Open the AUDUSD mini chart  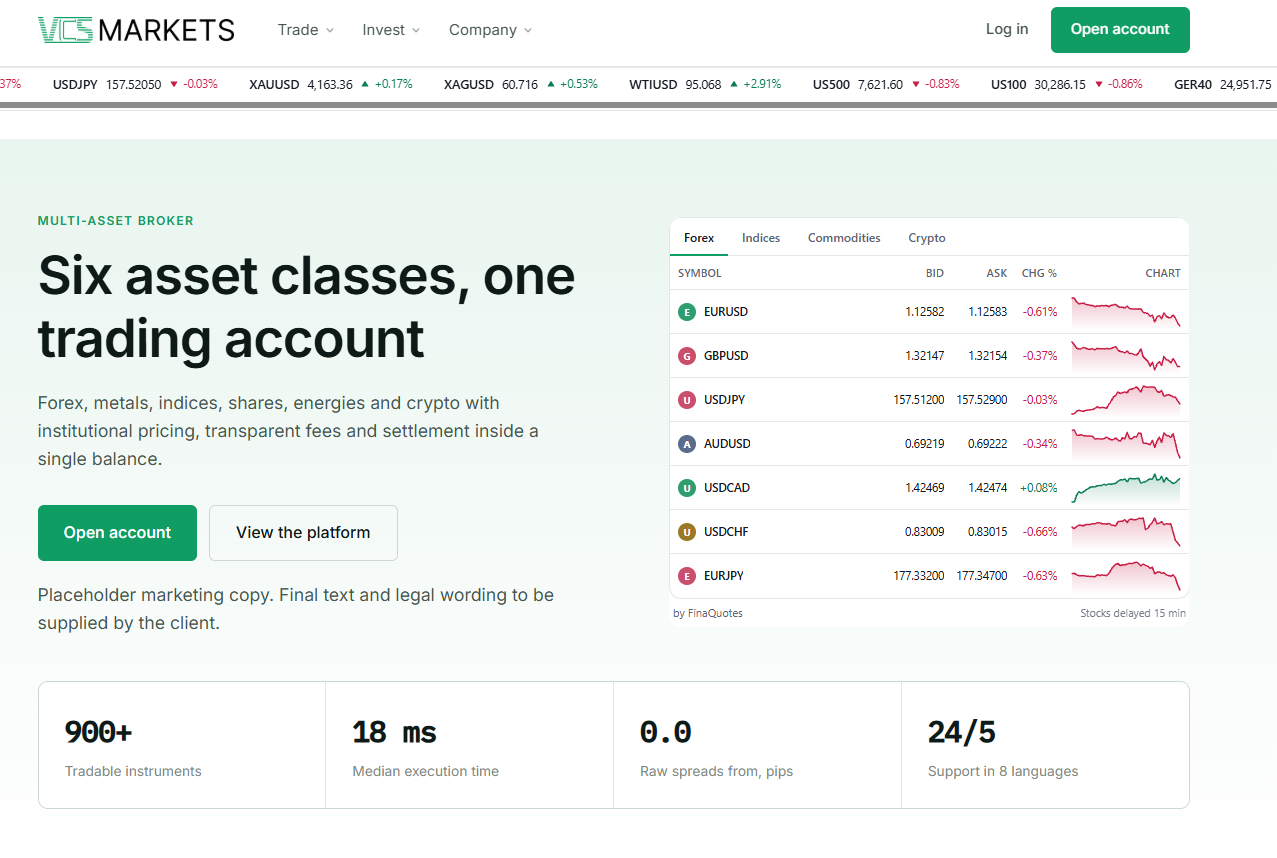(1126, 444)
